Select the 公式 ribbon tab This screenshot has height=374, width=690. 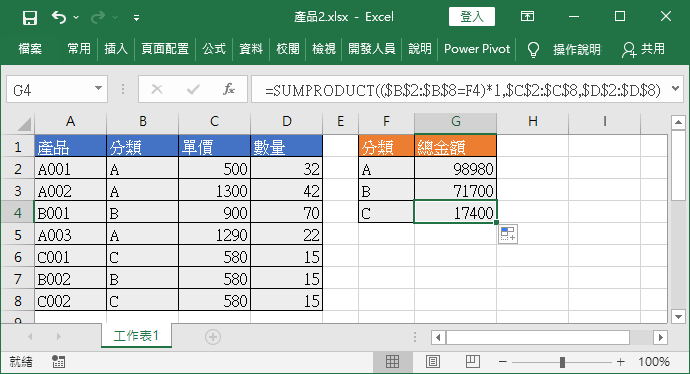click(214, 48)
